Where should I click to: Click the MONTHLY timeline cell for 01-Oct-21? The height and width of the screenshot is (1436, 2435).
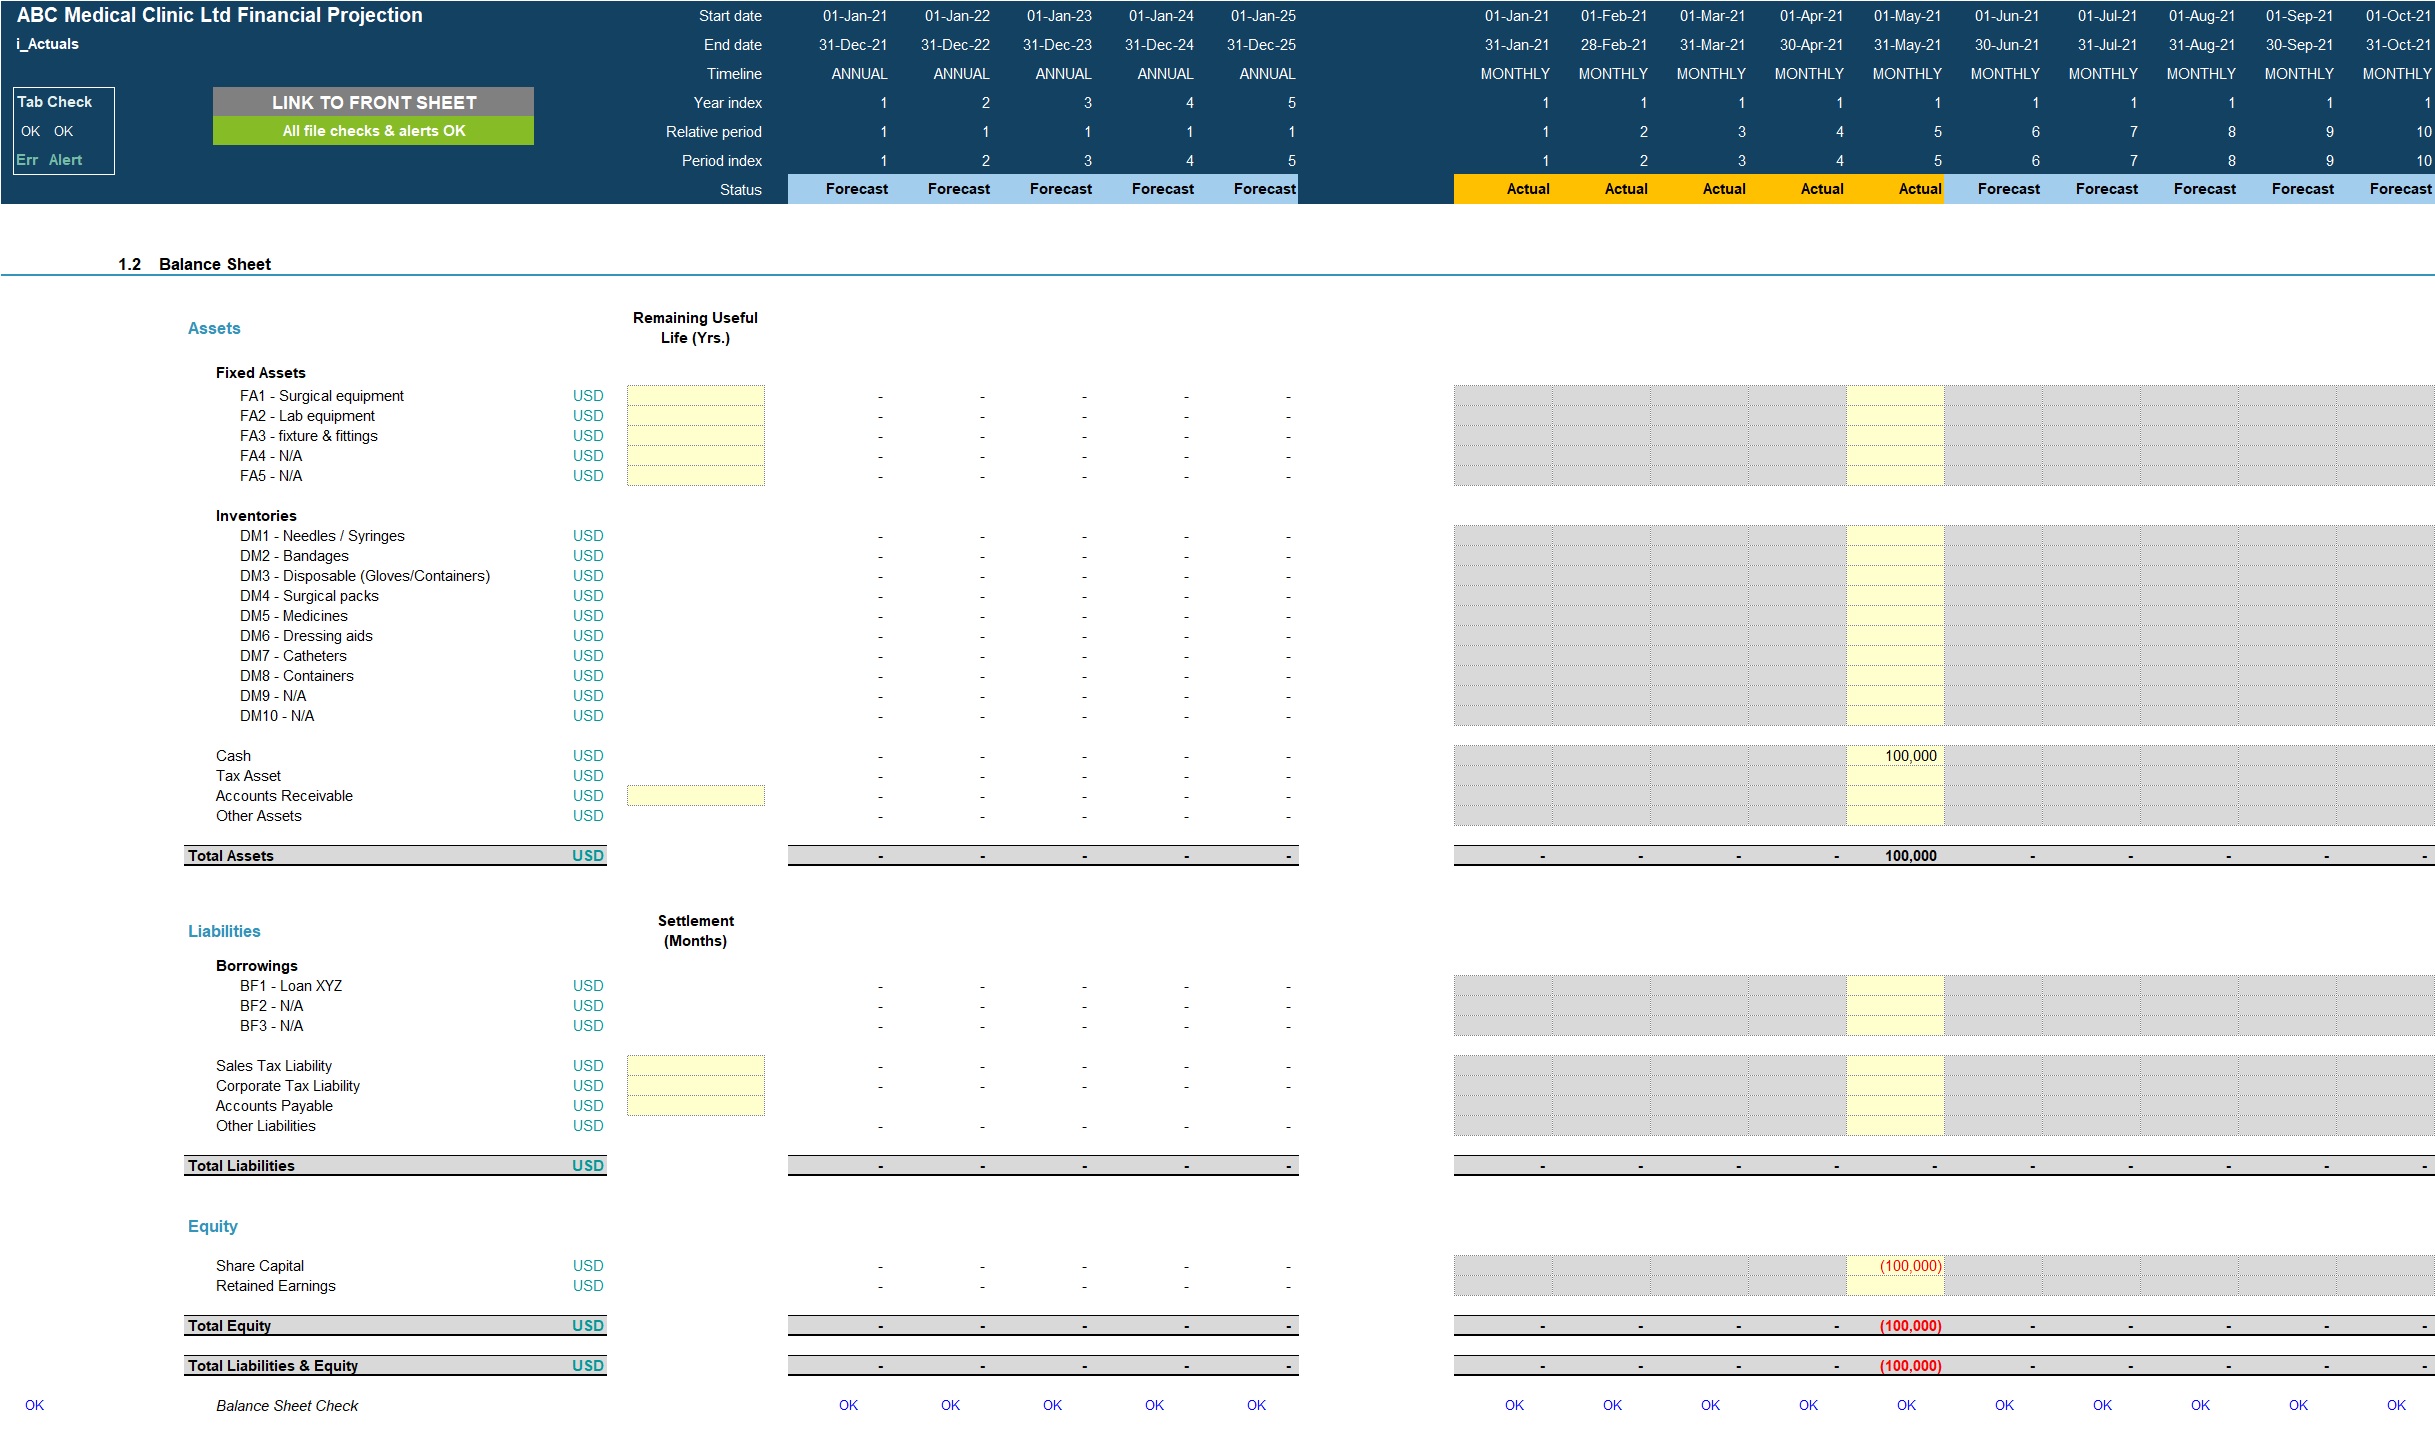[x=2396, y=74]
